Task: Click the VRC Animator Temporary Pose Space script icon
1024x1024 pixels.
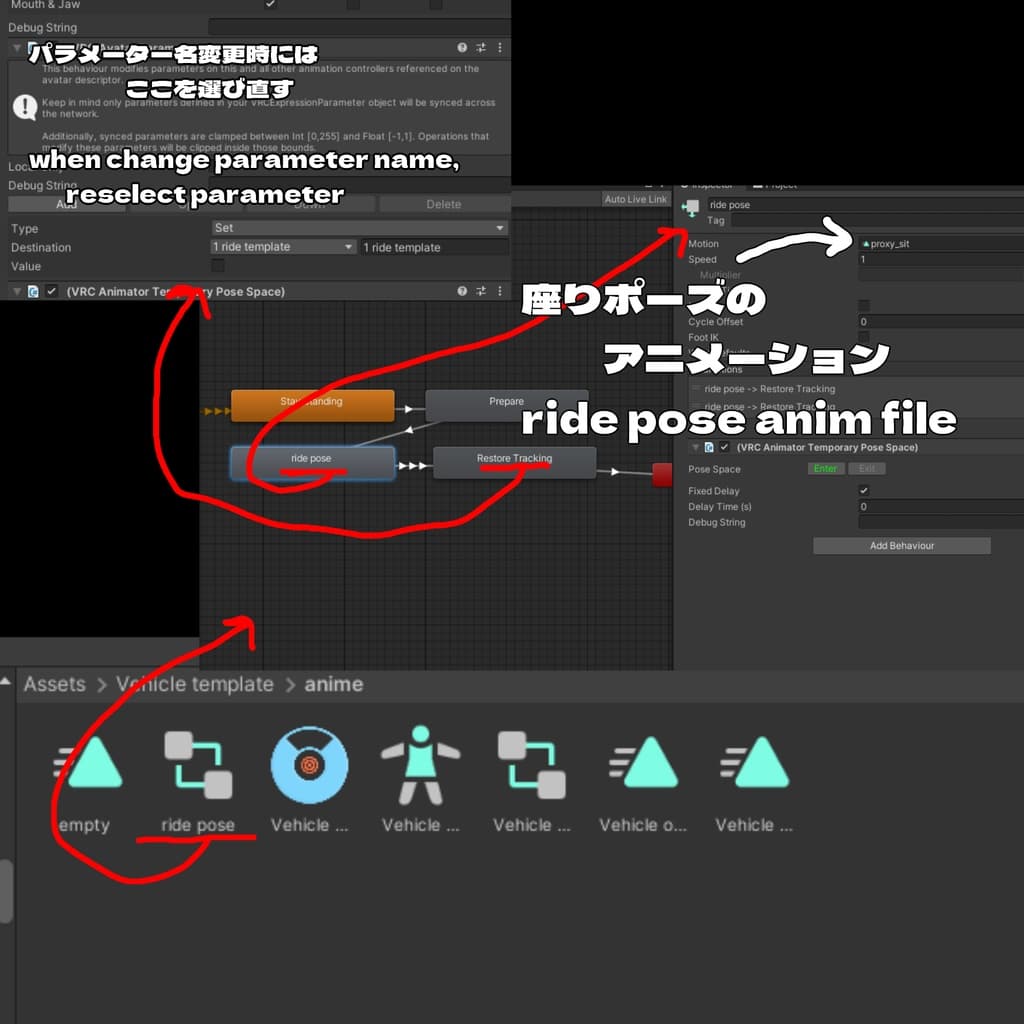Action: tap(33, 291)
